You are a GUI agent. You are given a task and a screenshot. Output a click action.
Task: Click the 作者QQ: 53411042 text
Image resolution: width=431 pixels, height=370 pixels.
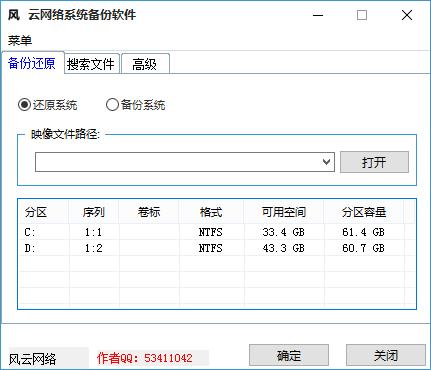pos(145,358)
